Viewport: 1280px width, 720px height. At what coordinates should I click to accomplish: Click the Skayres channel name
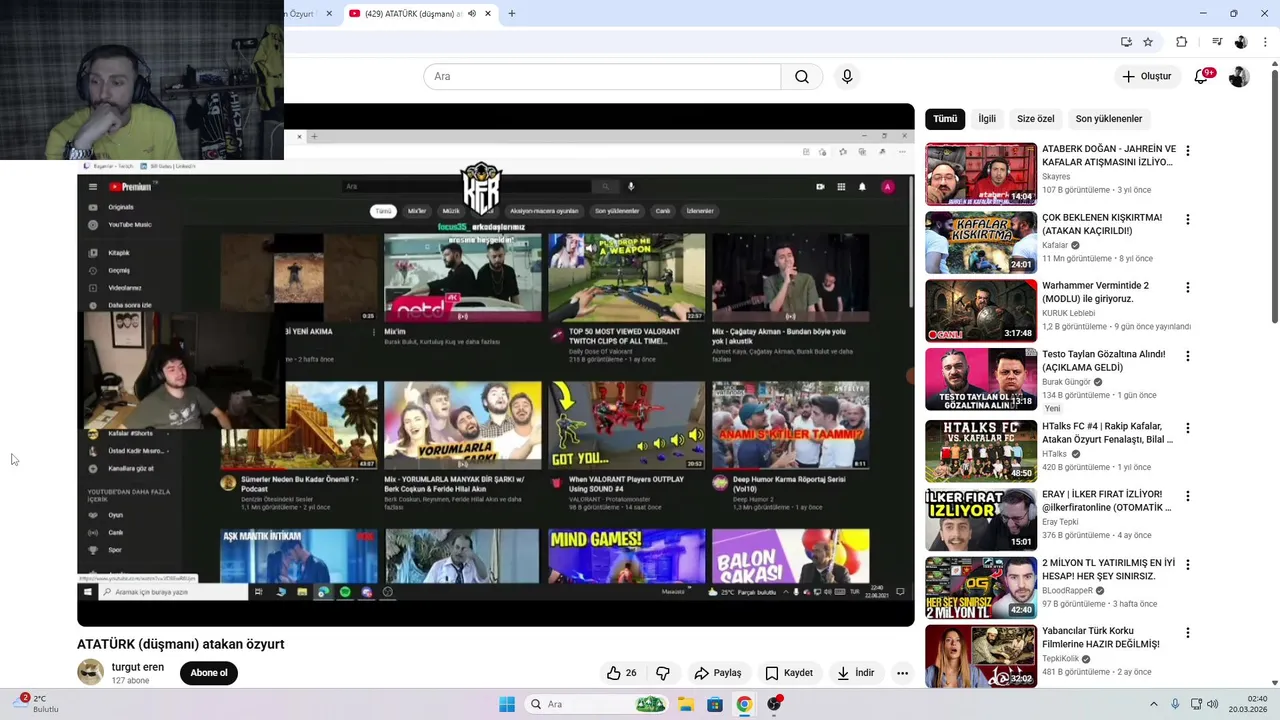[x=1056, y=177]
